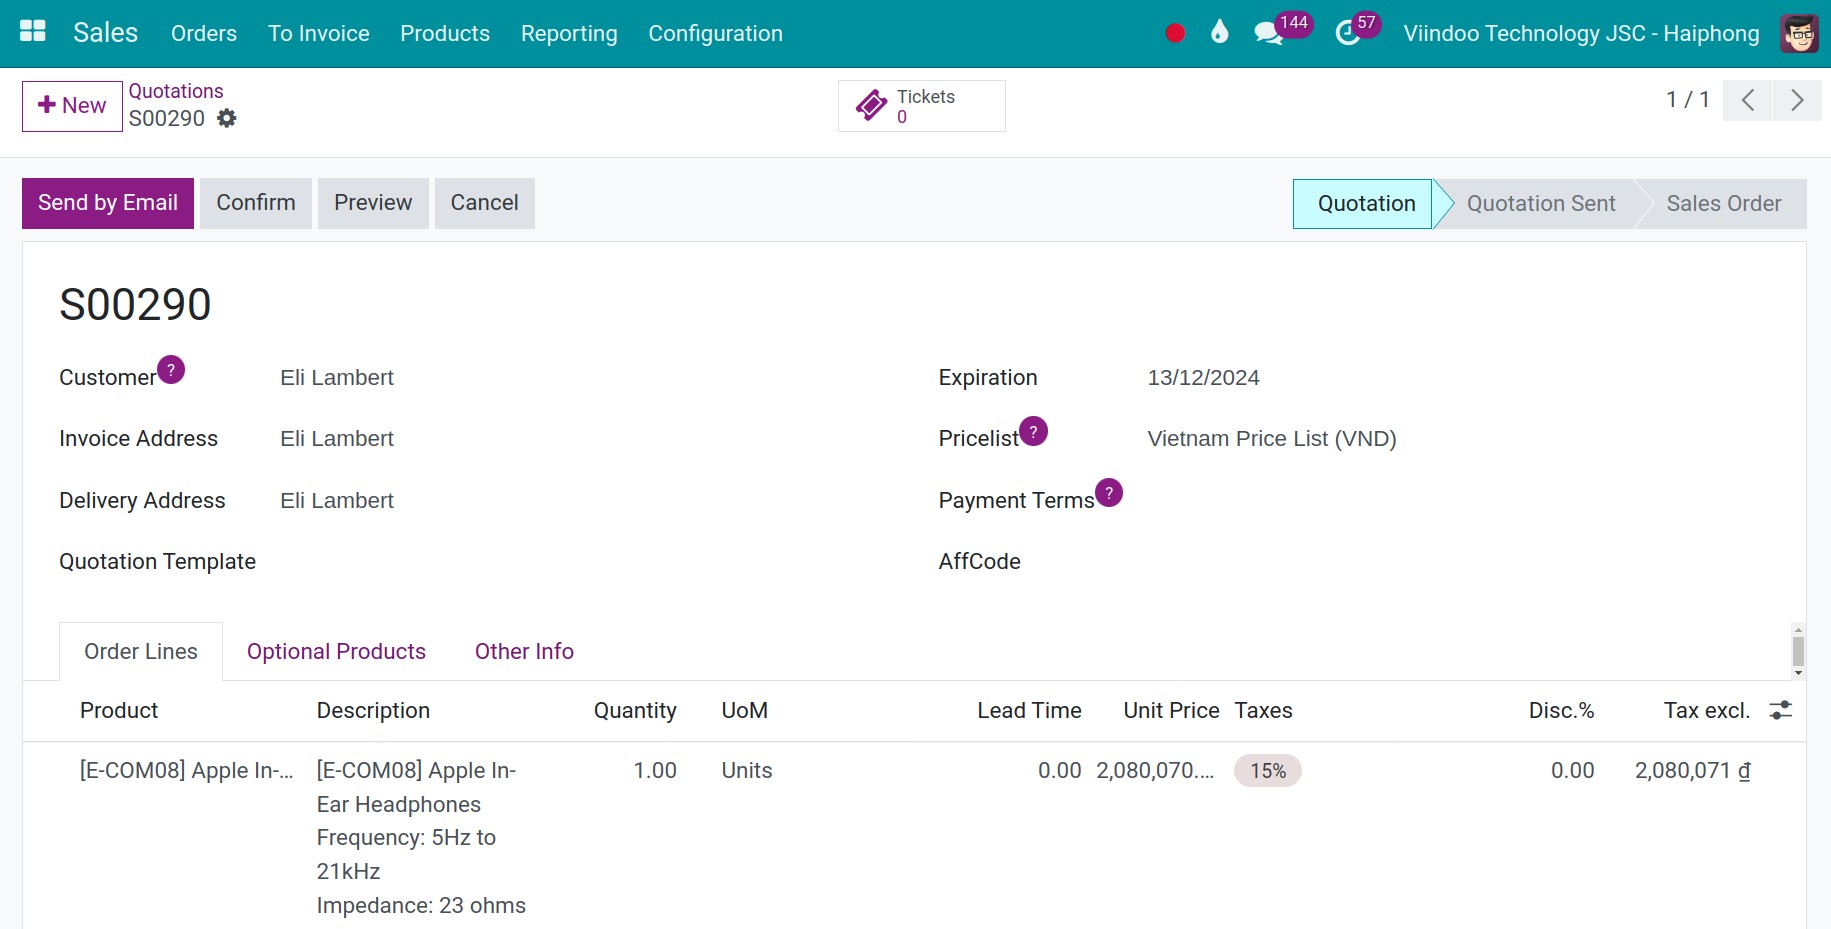The width and height of the screenshot is (1831, 929).
Task: Click the Product column header
Action: pos(119,711)
